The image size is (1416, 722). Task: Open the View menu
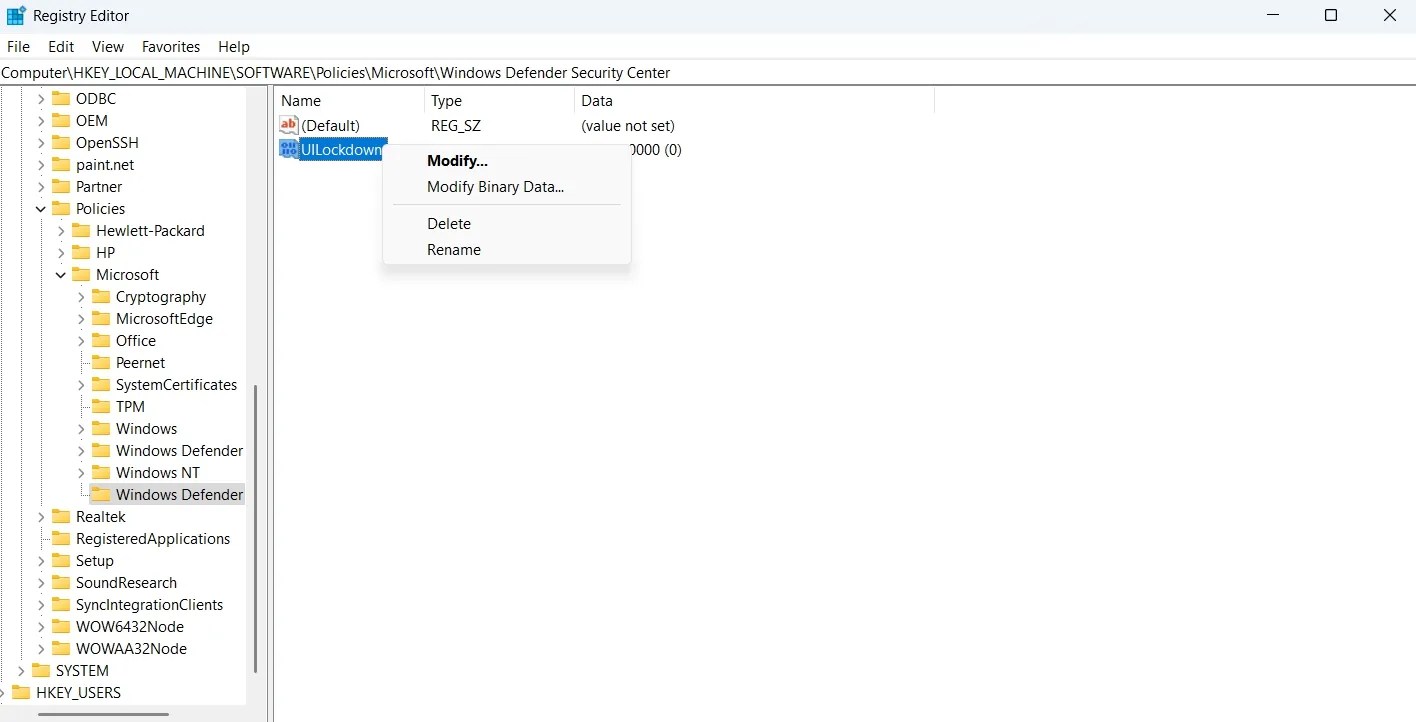(107, 46)
